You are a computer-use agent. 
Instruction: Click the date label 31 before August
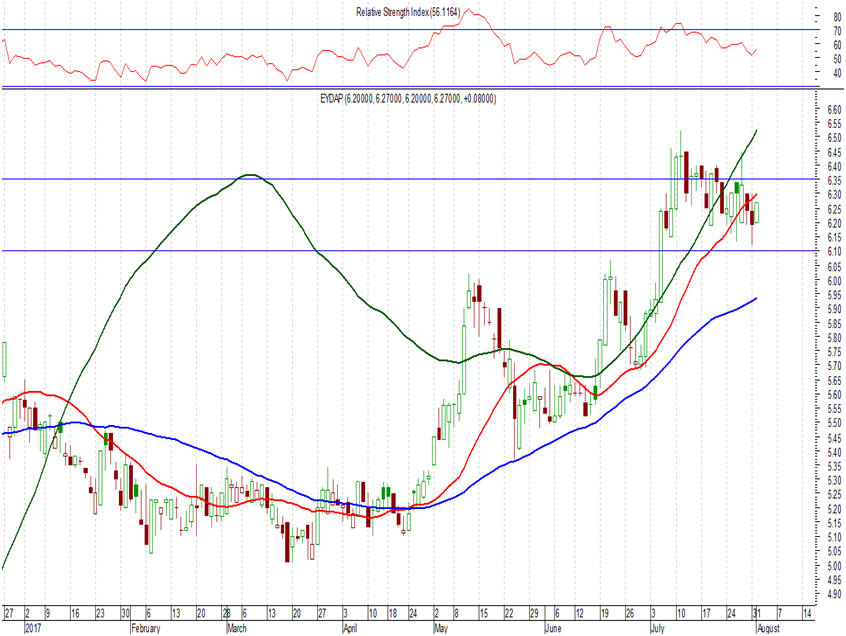(756, 613)
